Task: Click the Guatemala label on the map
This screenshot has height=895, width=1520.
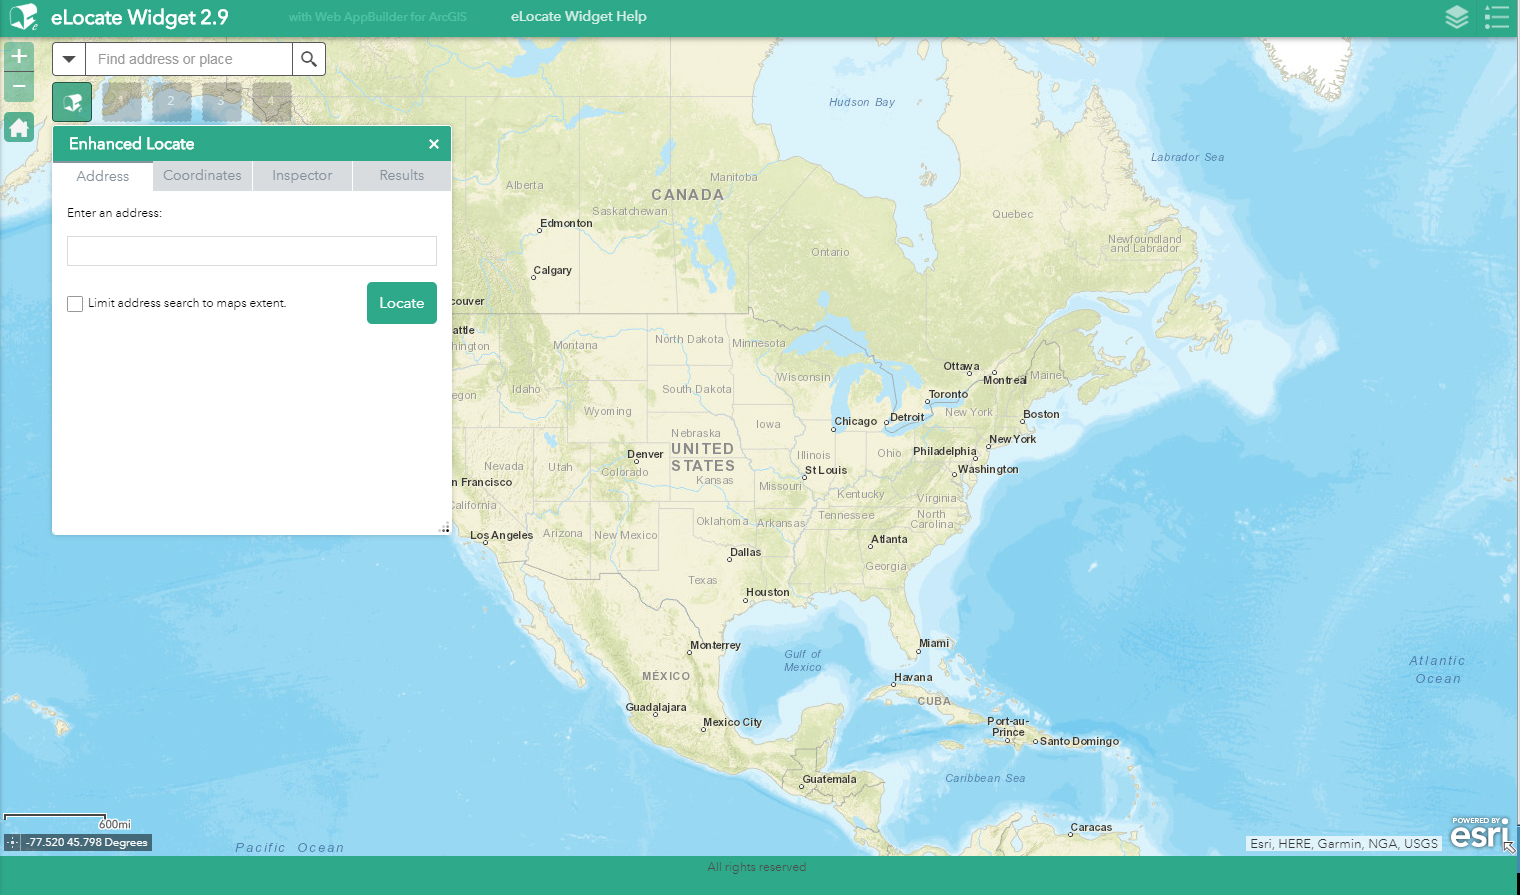Action: pyautogui.click(x=829, y=780)
